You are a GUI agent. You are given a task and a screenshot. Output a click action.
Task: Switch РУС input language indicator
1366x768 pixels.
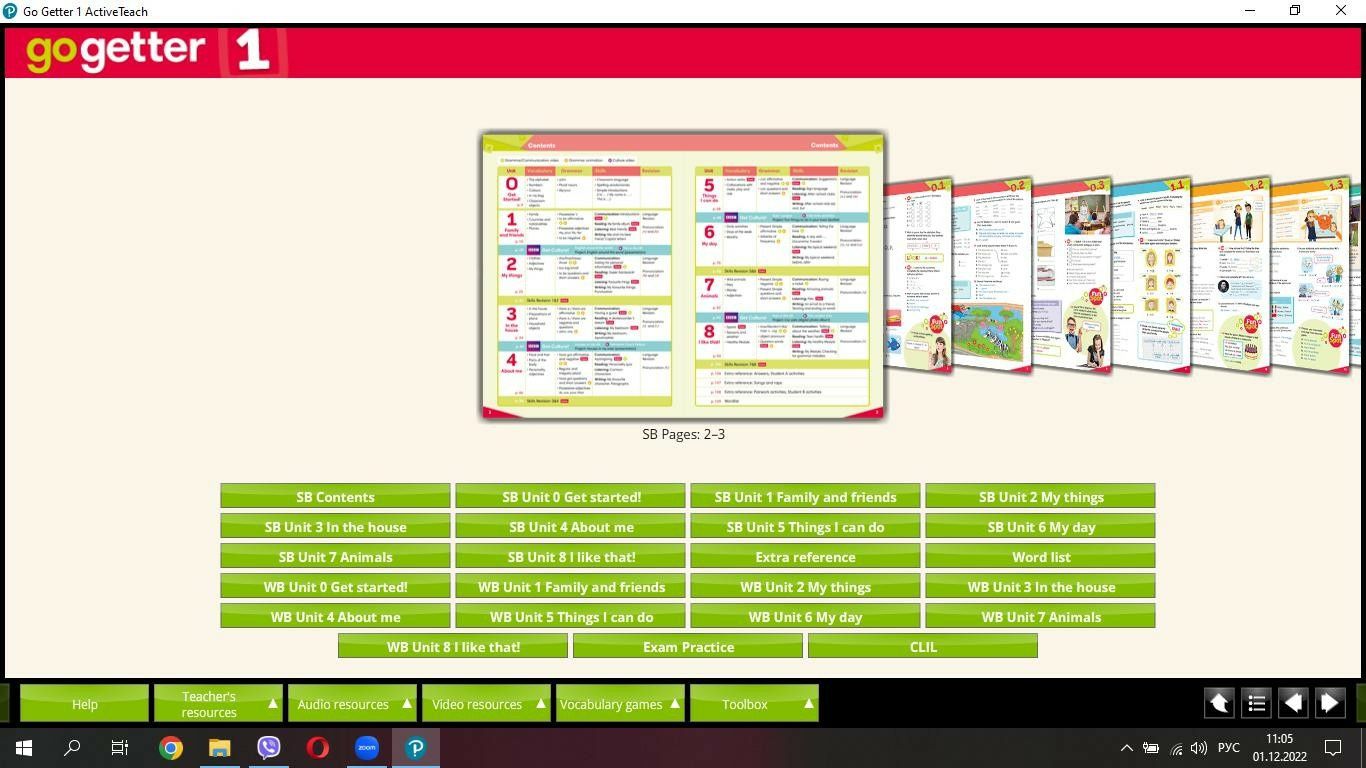pos(1229,747)
